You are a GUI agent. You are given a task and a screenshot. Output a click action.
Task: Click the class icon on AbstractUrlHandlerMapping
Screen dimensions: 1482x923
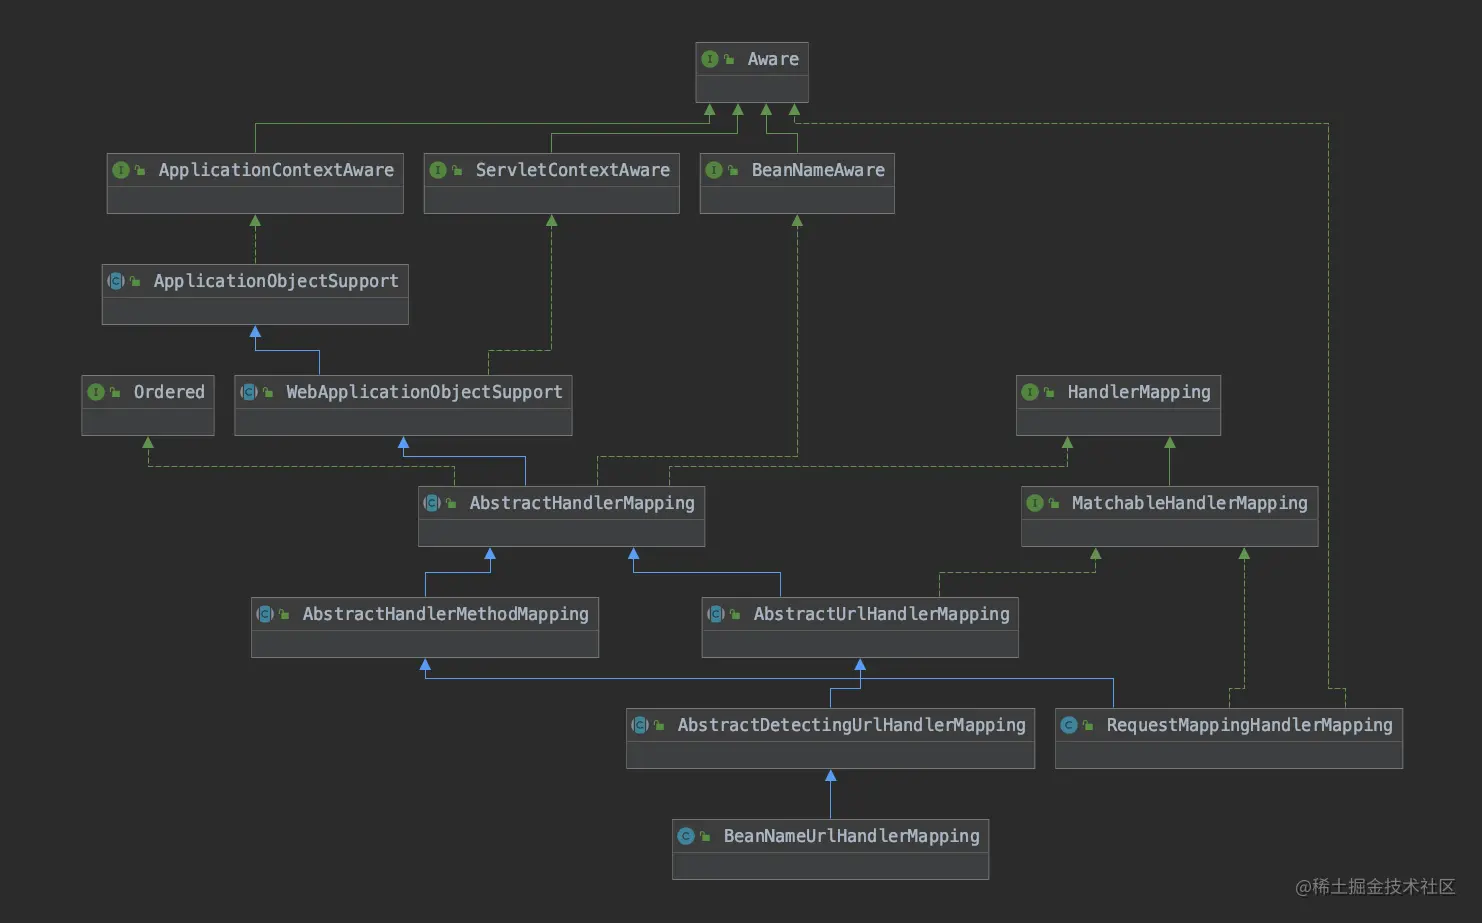pos(716,614)
